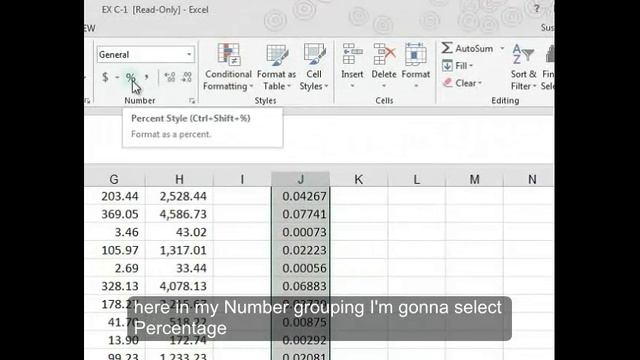The width and height of the screenshot is (640, 360).
Task: Click the AutoSum sigma button
Action: tap(467, 48)
